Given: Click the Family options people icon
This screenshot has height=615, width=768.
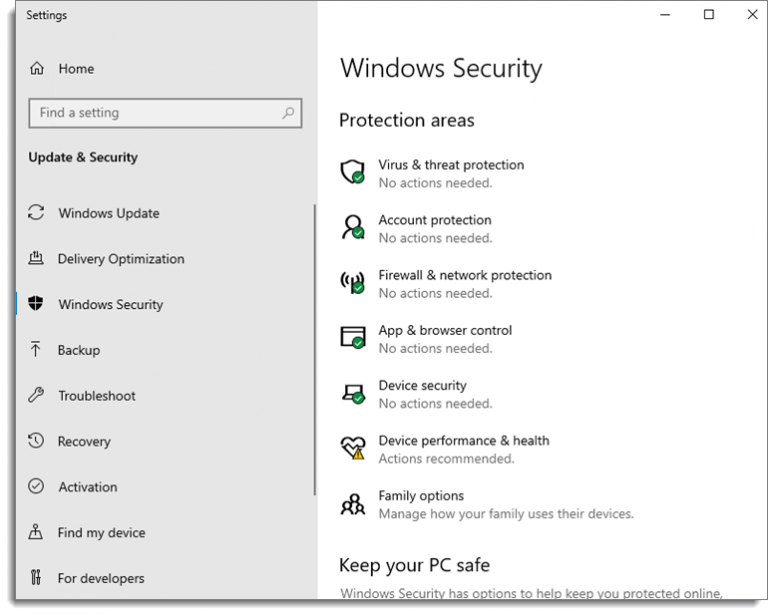Looking at the screenshot, I should [x=353, y=504].
